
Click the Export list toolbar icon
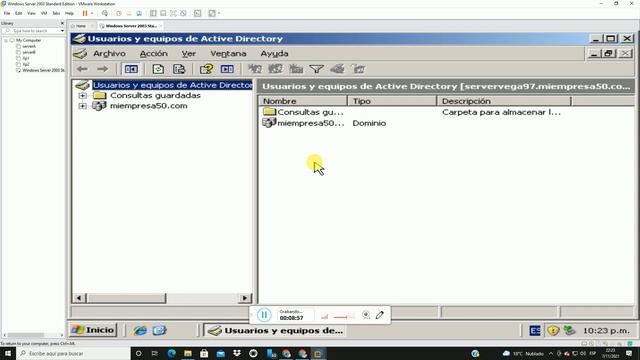coord(179,69)
